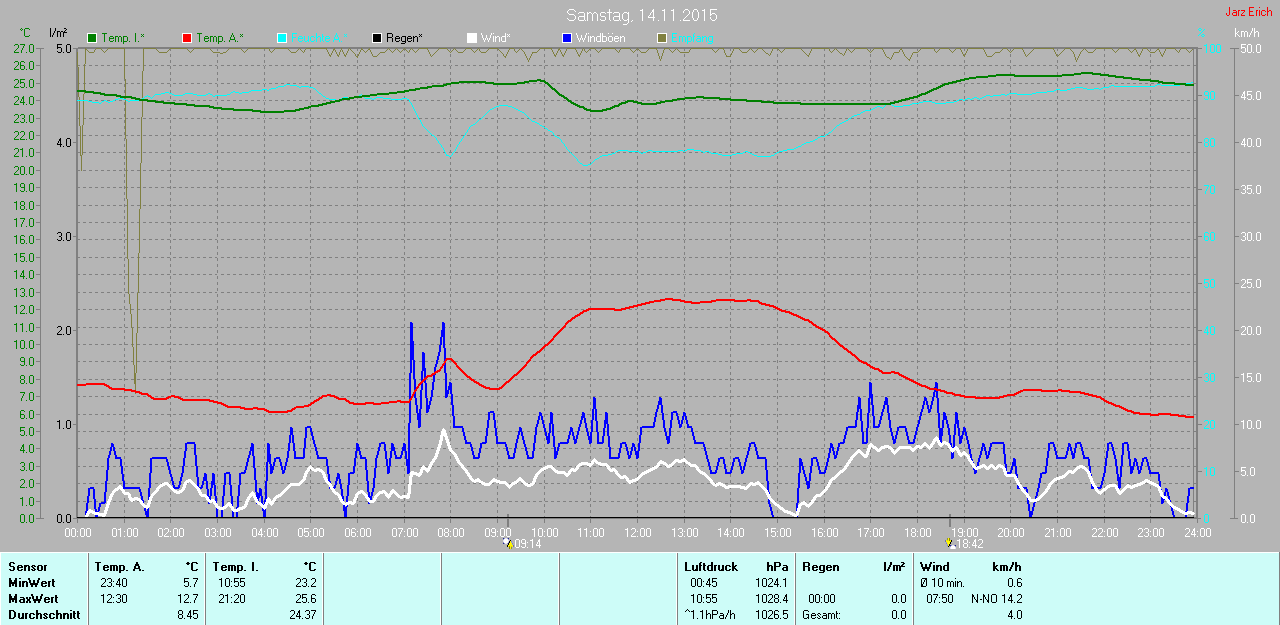Click the Wind column header in table

click(935, 567)
